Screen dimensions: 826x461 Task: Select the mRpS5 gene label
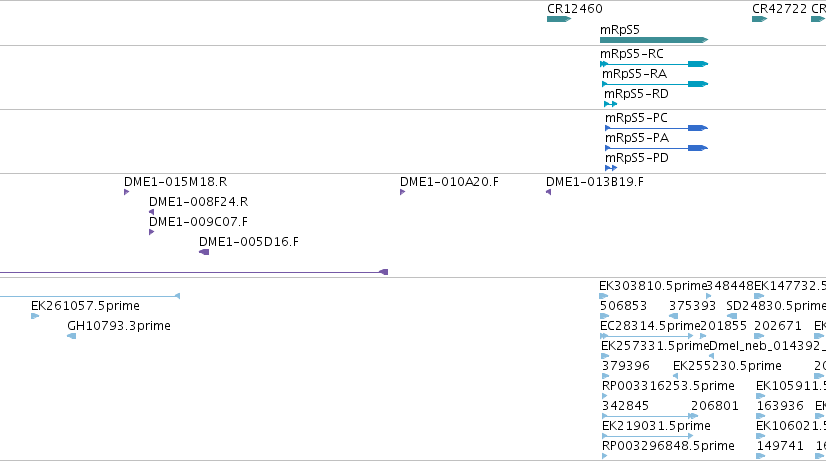tap(620, 30)
